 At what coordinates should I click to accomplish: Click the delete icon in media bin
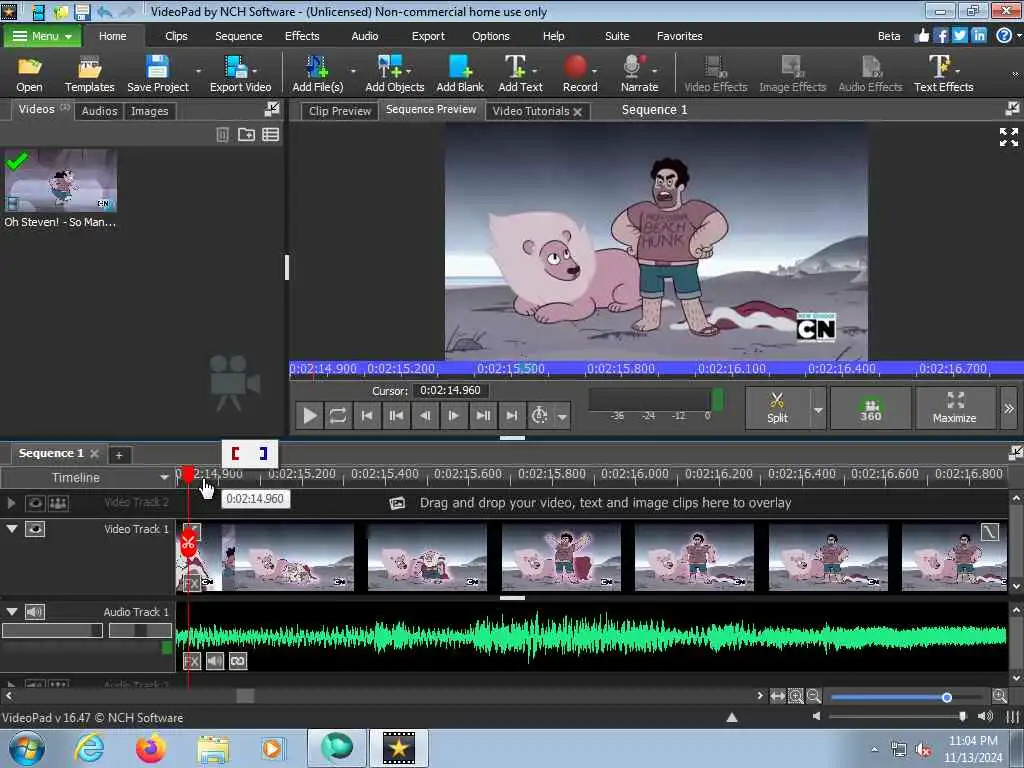223,135
